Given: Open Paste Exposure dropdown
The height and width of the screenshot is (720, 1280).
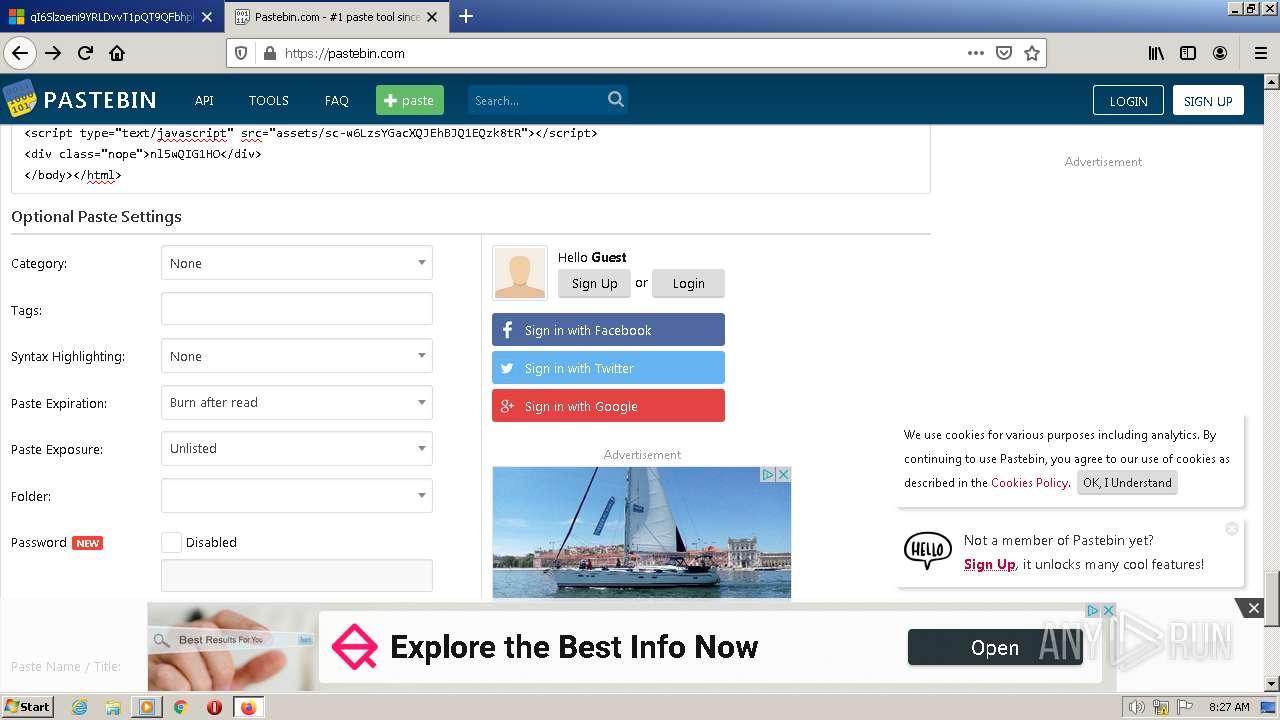Looking at the screenshot, I should [x=297, y=448].
